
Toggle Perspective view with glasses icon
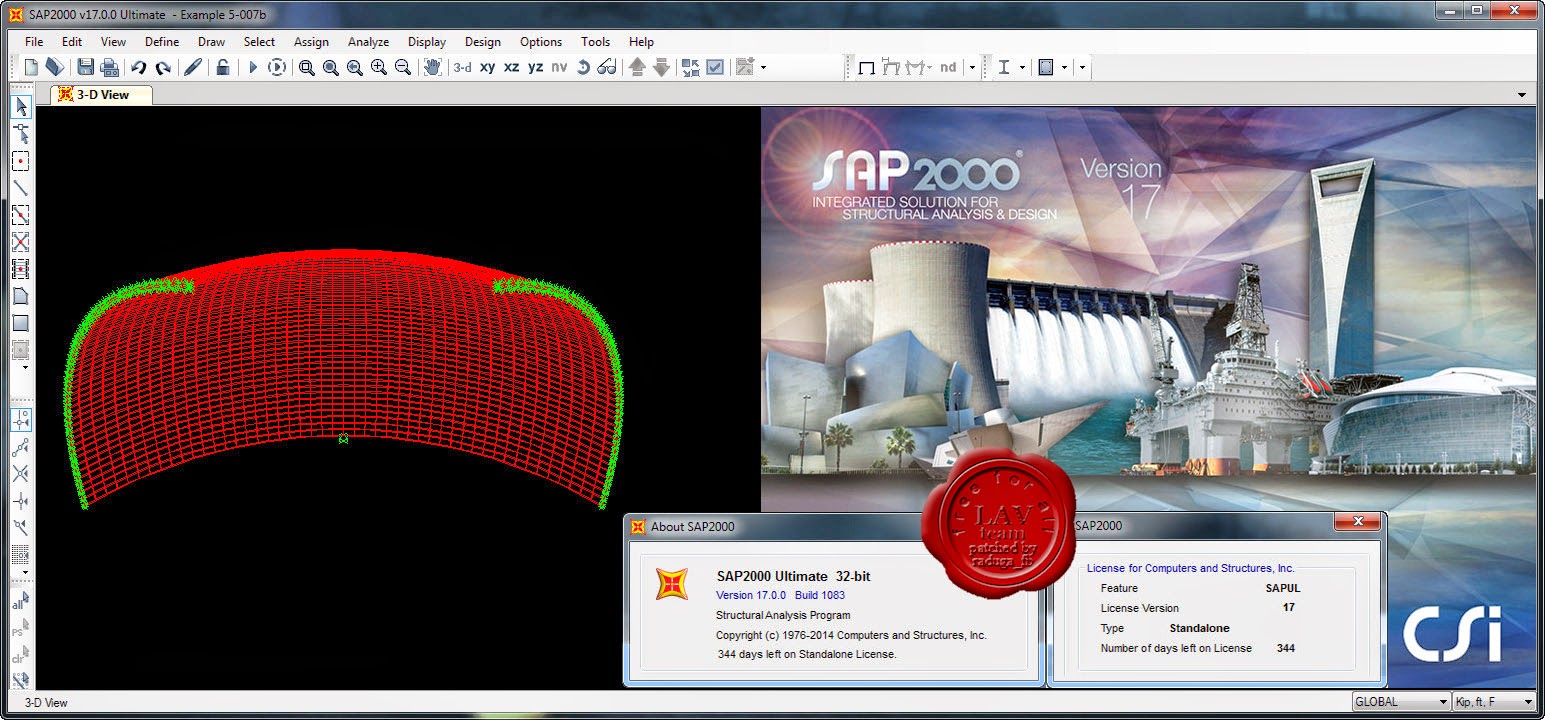click(607, 67)
